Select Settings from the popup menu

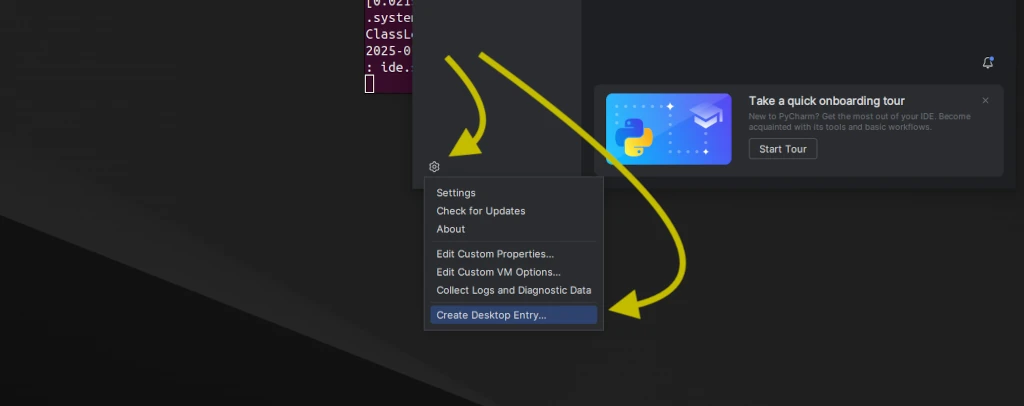point(513,193)
